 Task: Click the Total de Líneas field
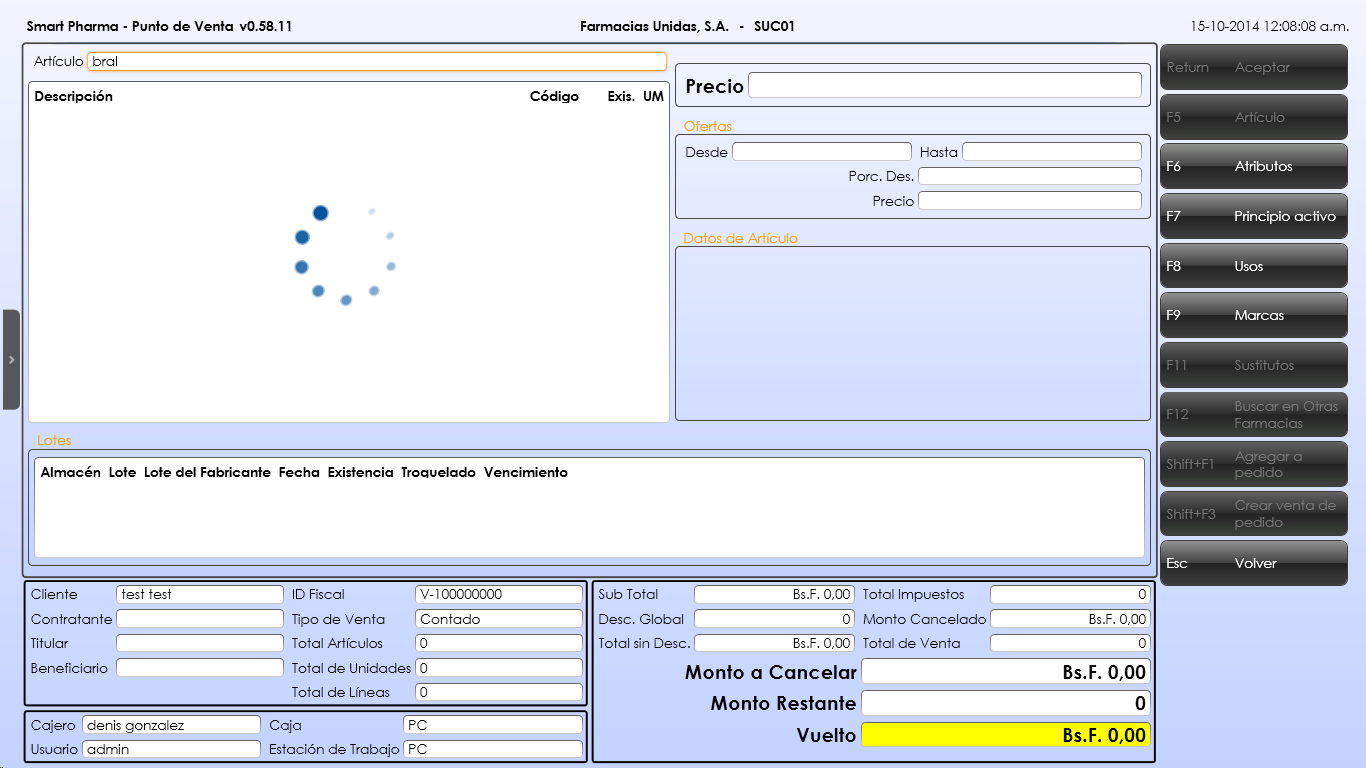499,692
